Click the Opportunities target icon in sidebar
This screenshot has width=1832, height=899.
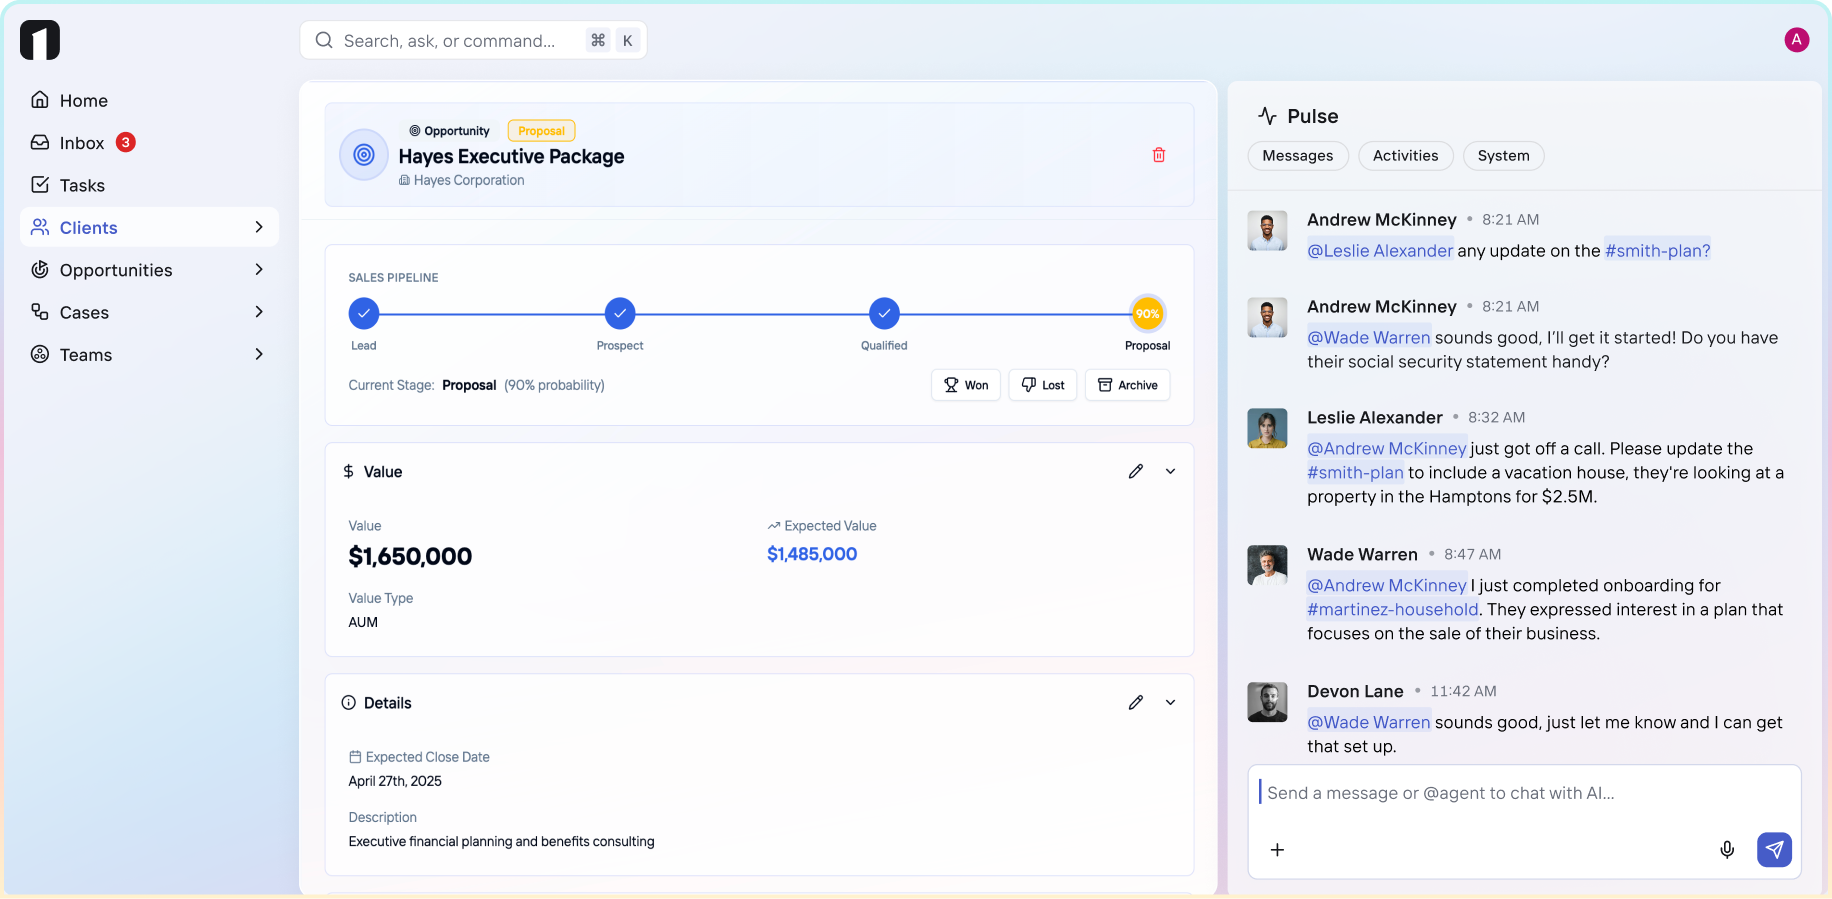40,269
